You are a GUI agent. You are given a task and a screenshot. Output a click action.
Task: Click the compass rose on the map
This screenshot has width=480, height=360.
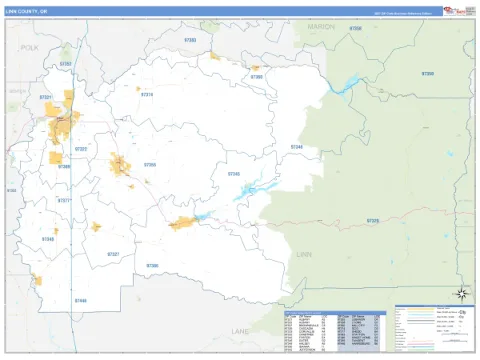pos(462,294)
